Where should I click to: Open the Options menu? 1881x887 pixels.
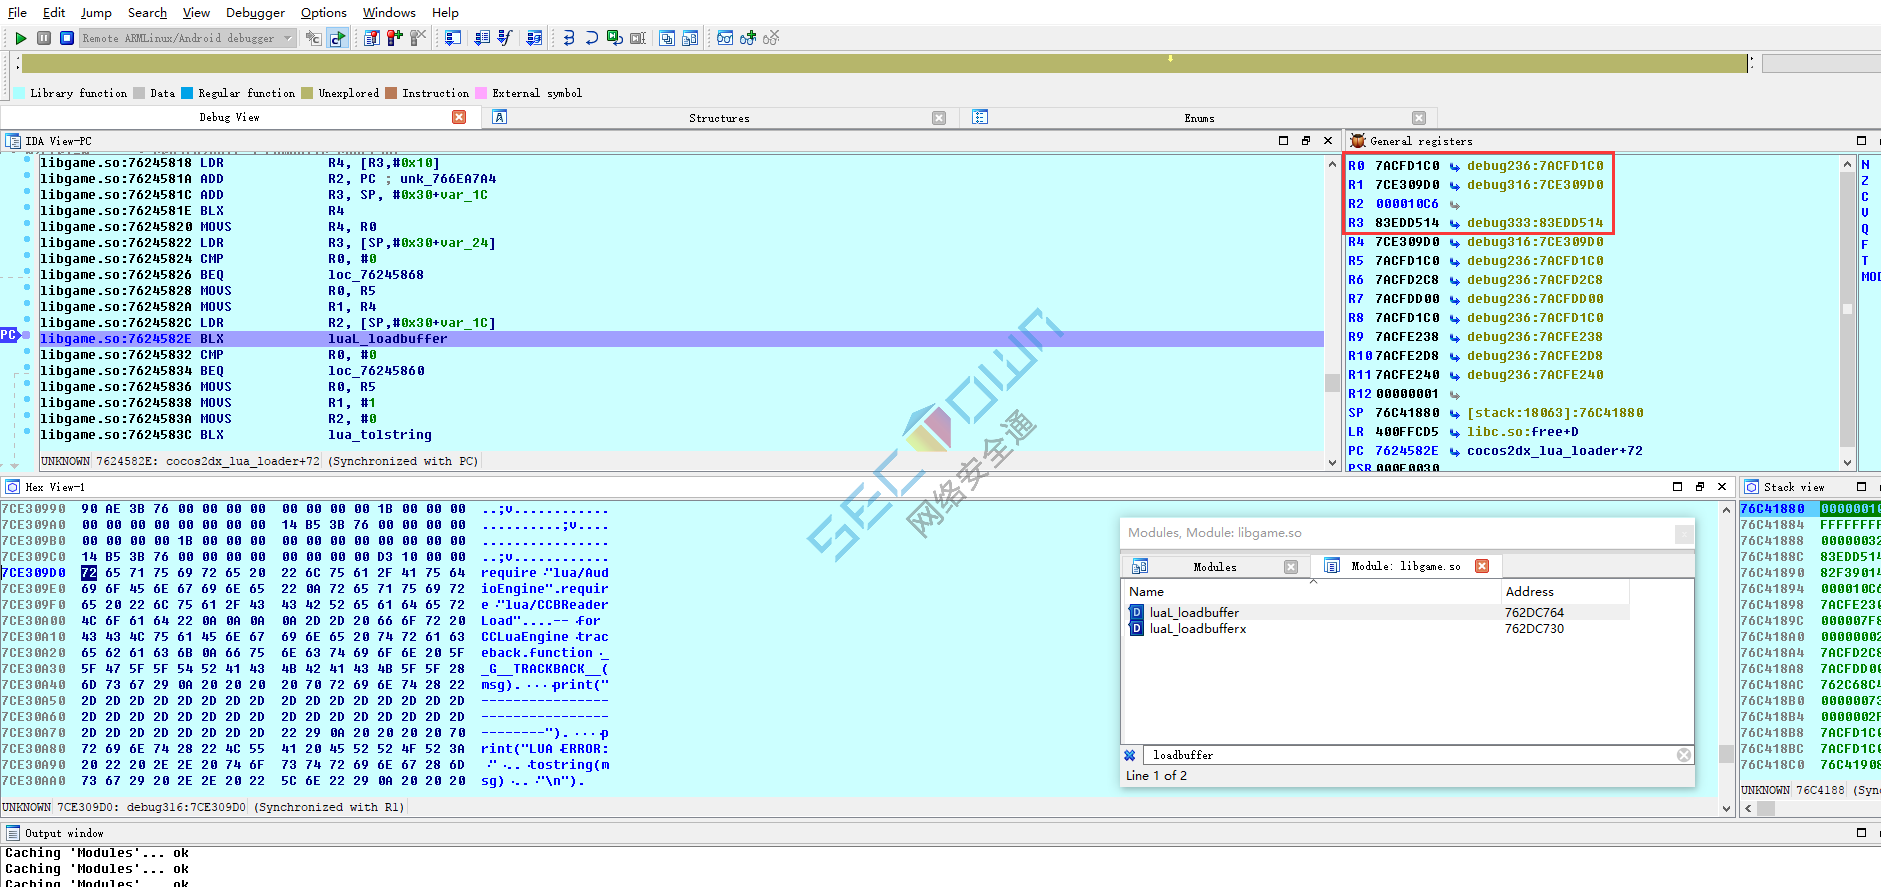pos(324,12)
